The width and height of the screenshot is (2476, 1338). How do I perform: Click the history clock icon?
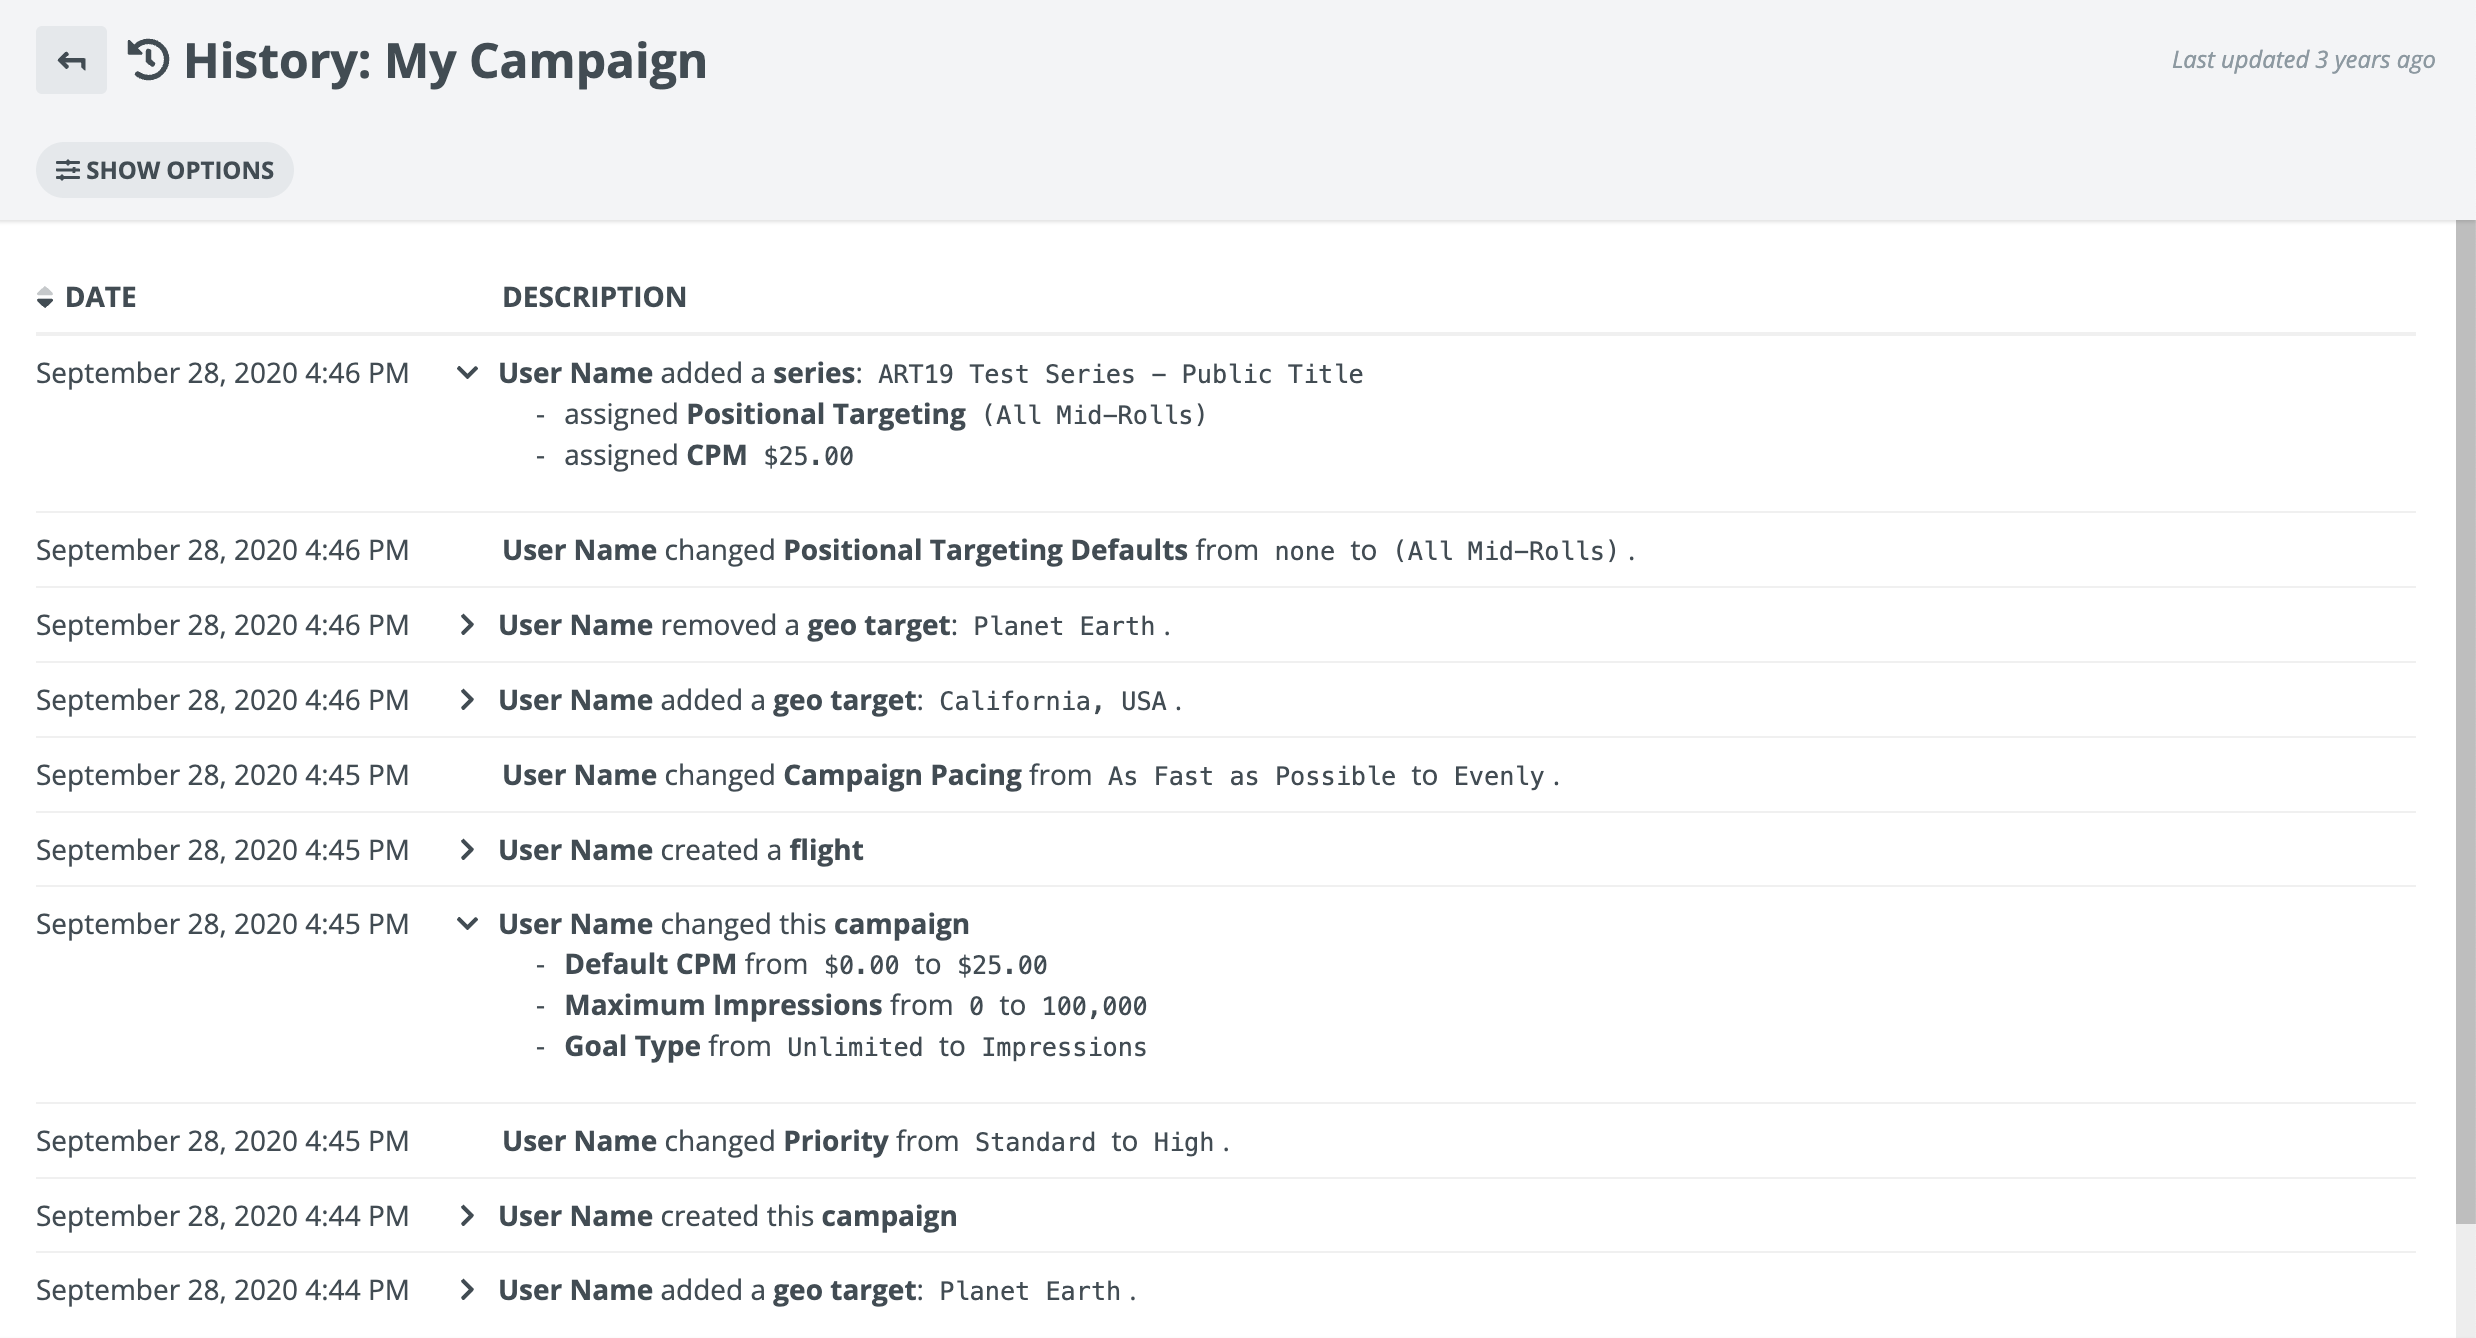tap(148, 60)
